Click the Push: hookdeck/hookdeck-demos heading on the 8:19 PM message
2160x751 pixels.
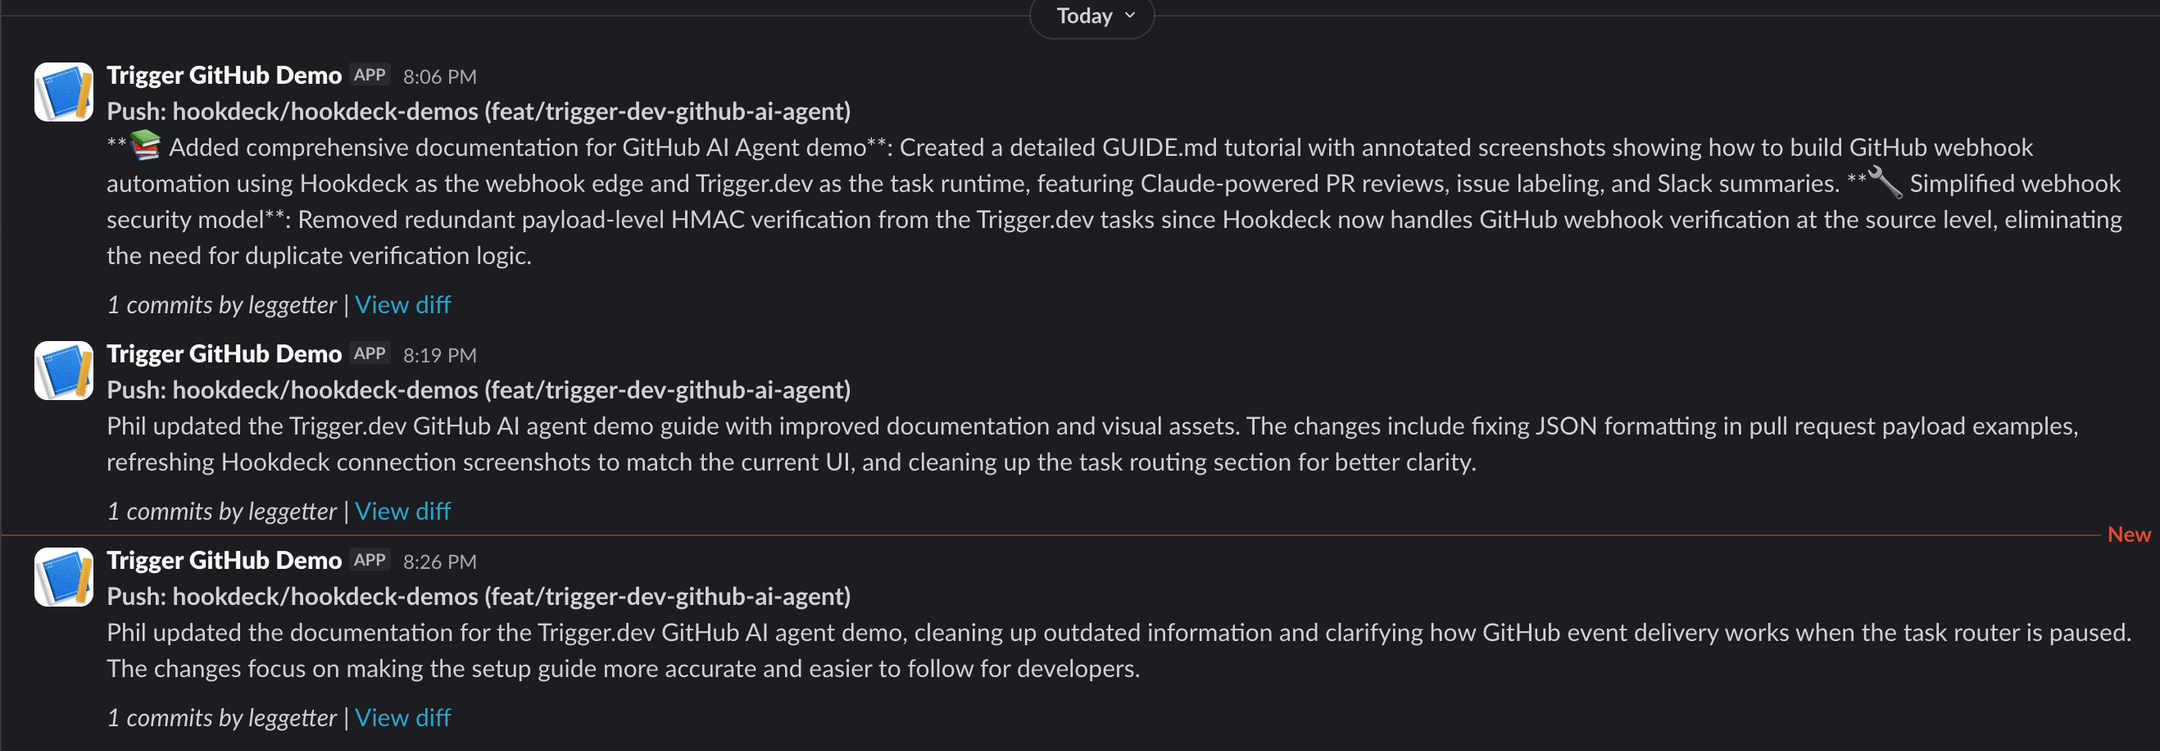478,390
